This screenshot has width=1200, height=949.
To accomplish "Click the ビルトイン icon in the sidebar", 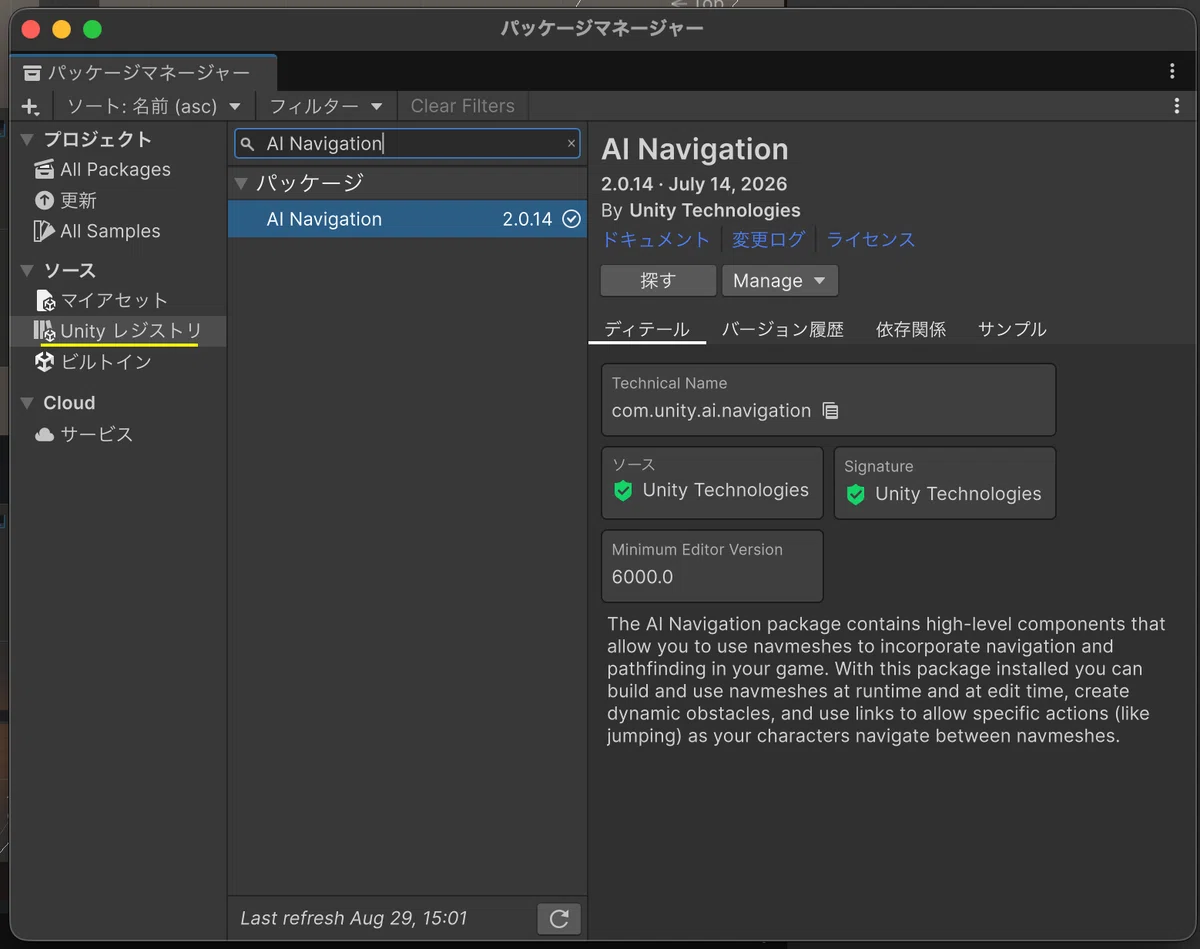I will click(44, 362).
